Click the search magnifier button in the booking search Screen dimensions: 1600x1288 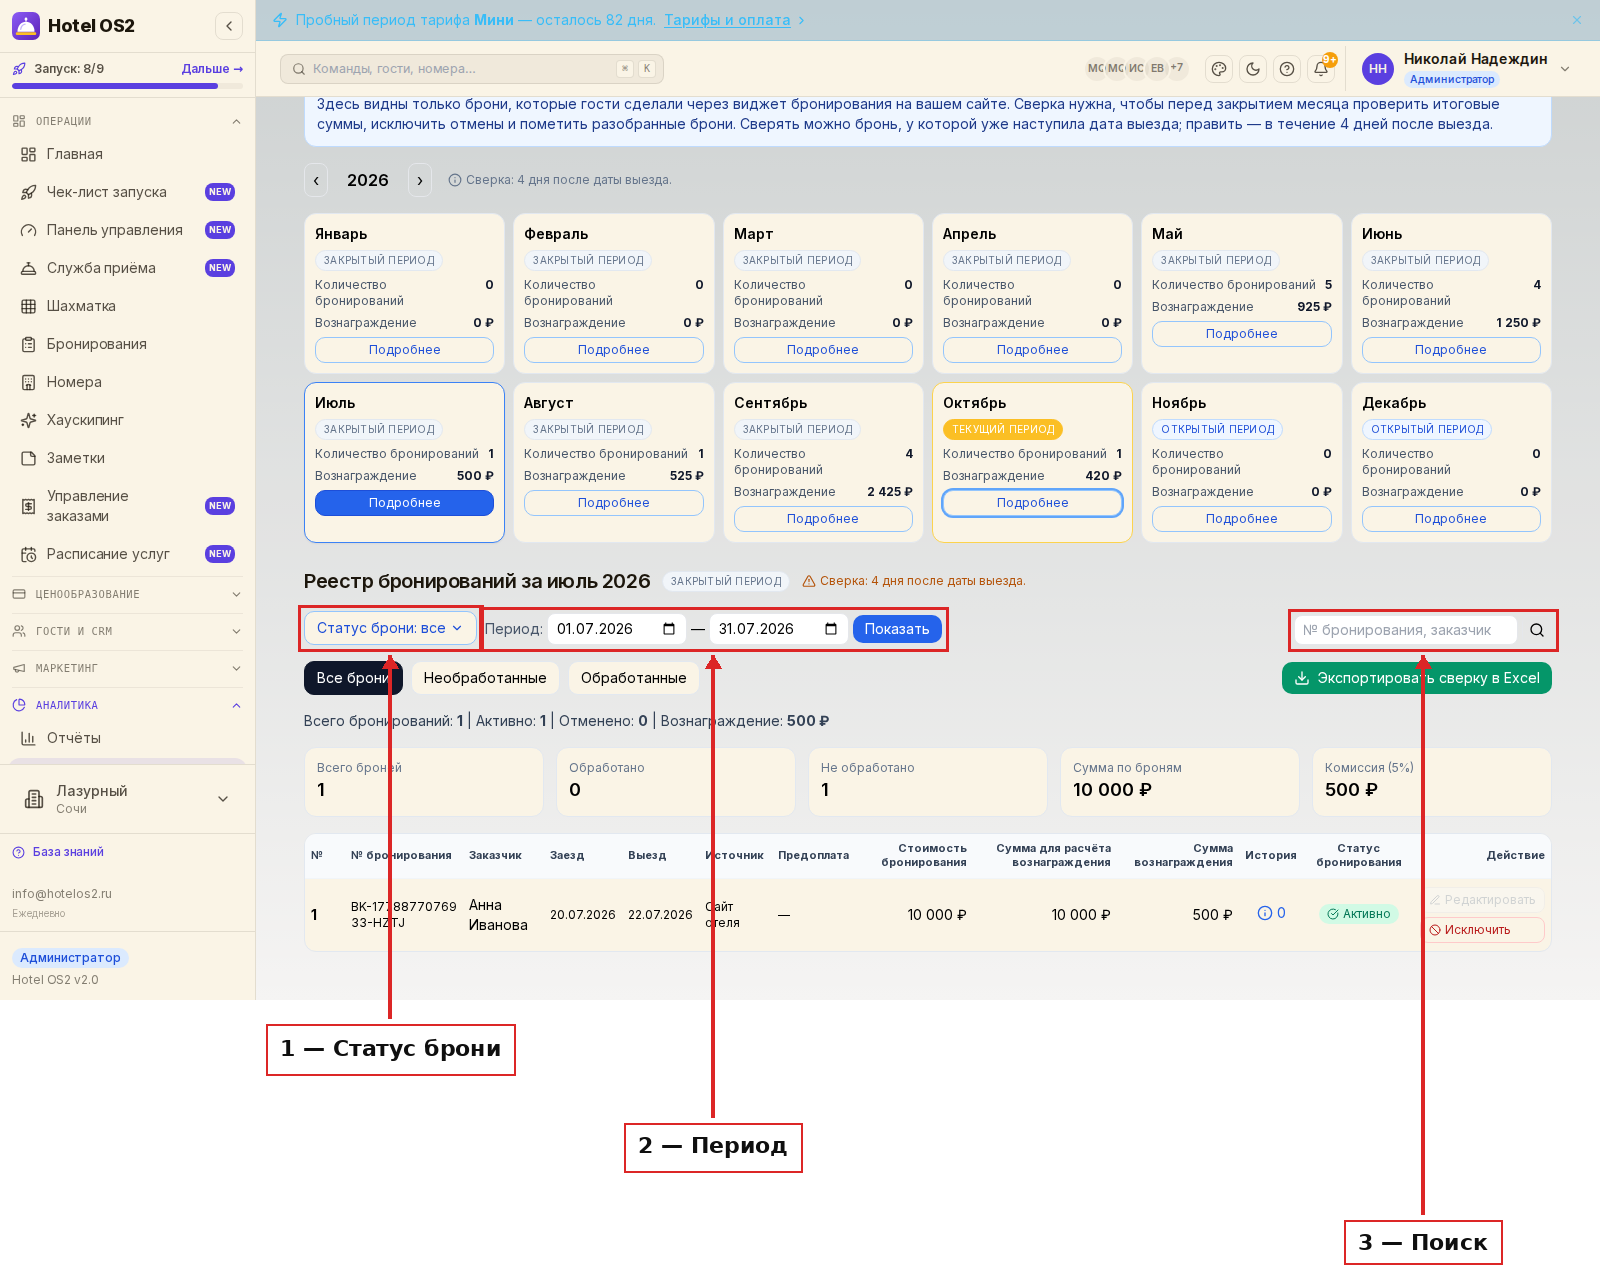click(1537, 630)
